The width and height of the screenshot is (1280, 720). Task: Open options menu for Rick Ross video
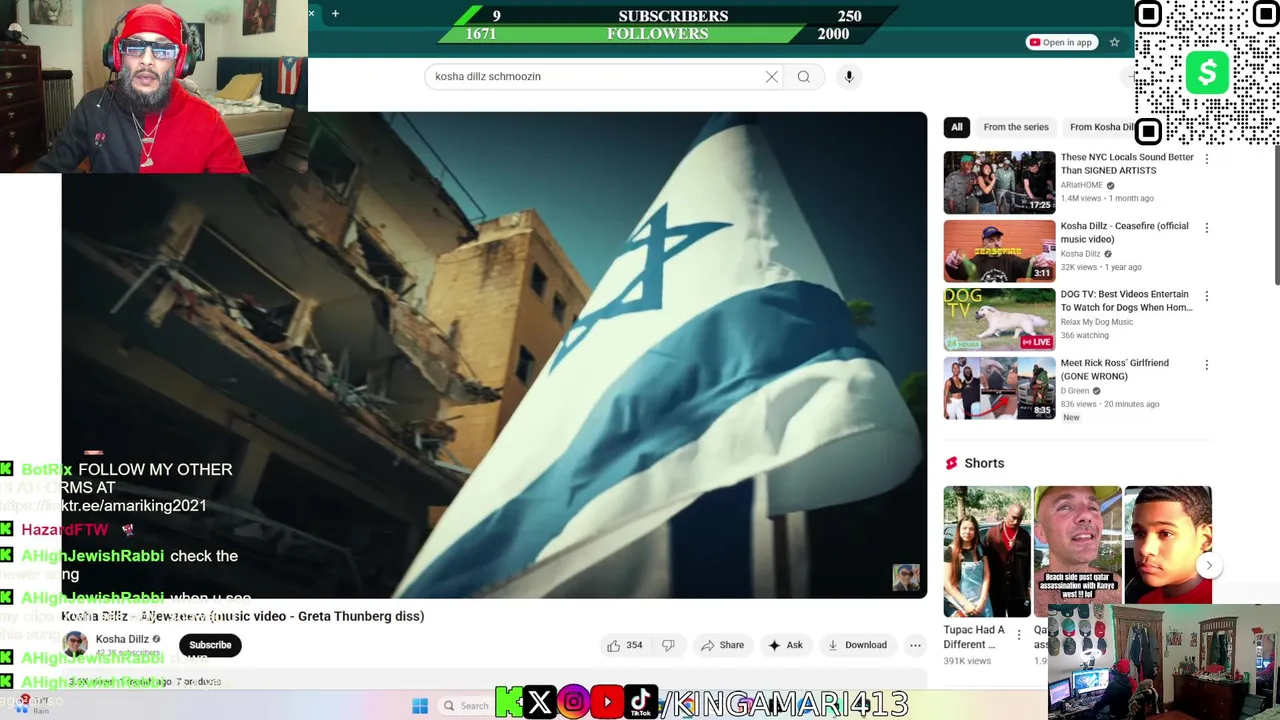coord(1206,365)
